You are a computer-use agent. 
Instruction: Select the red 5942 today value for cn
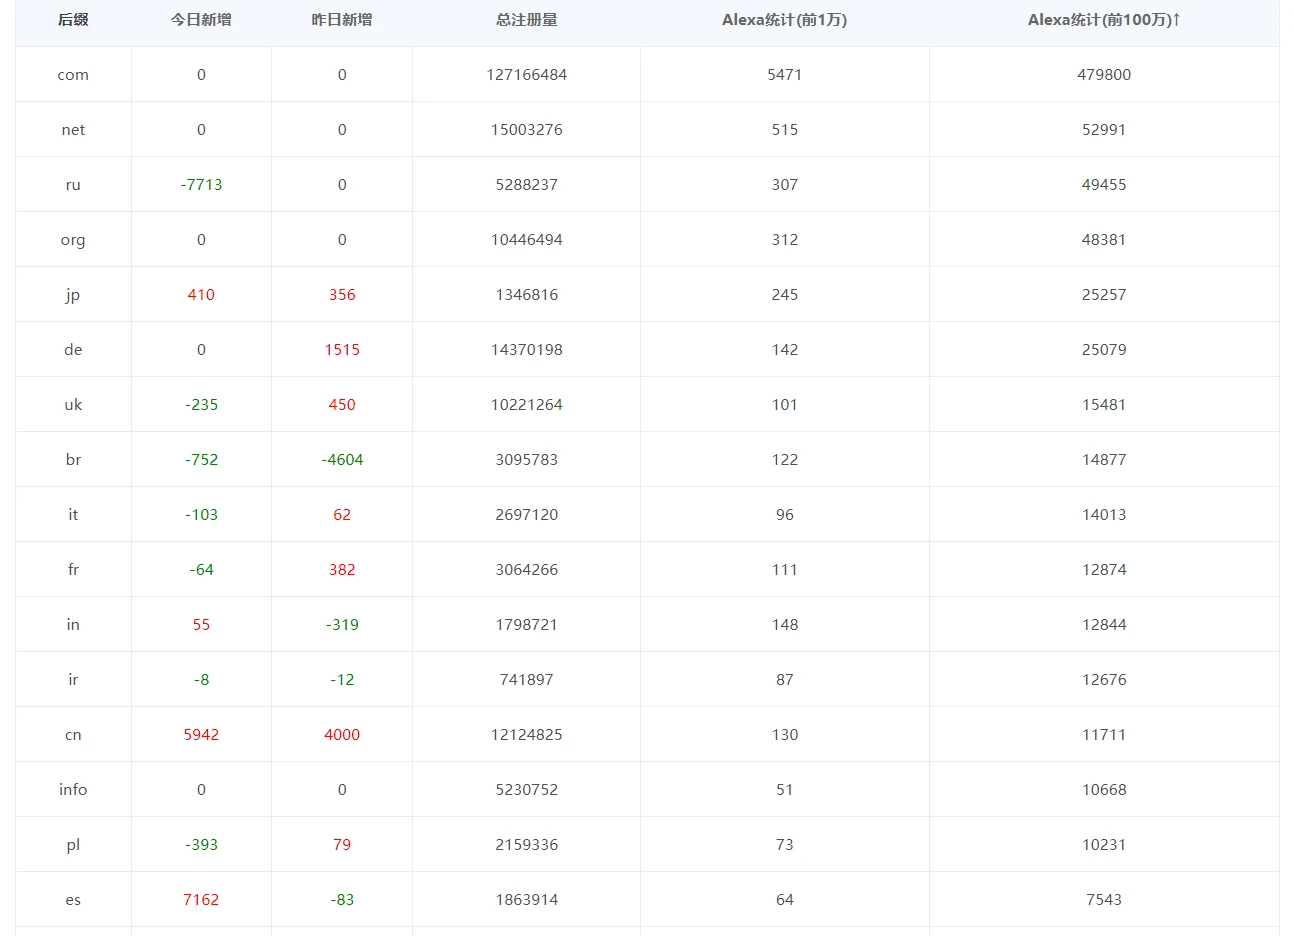pyautogui.click(x=201, y=735)
